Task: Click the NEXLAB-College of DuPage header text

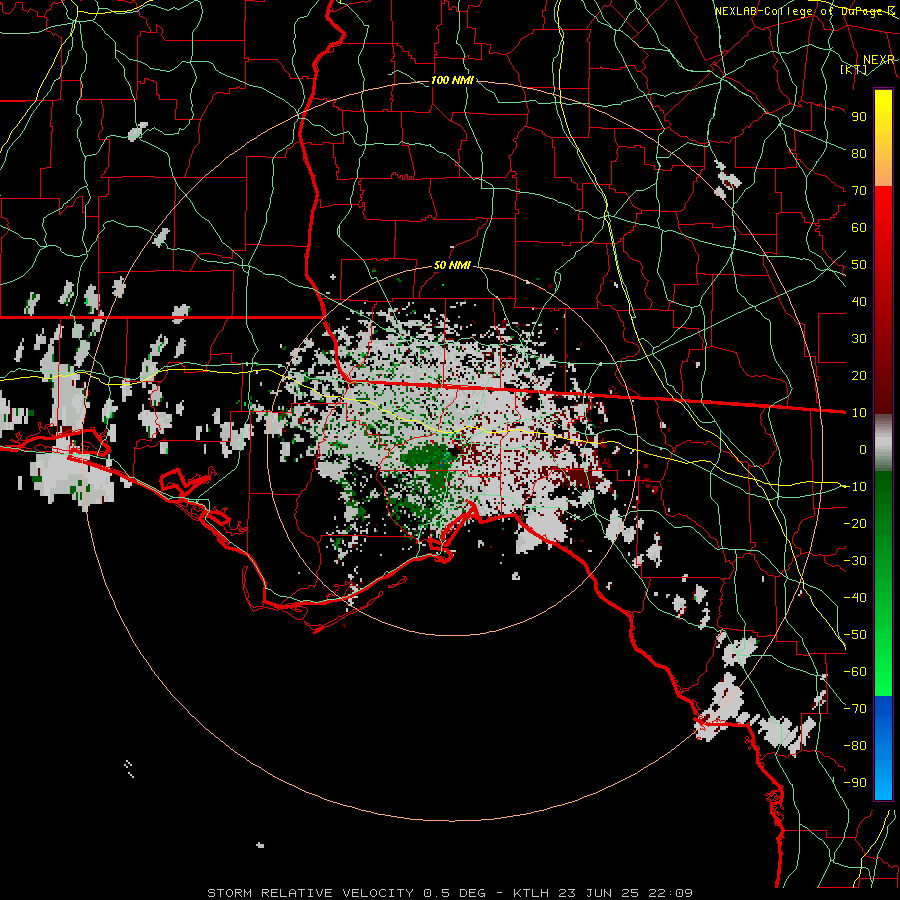Action: (x=805, y=11)
